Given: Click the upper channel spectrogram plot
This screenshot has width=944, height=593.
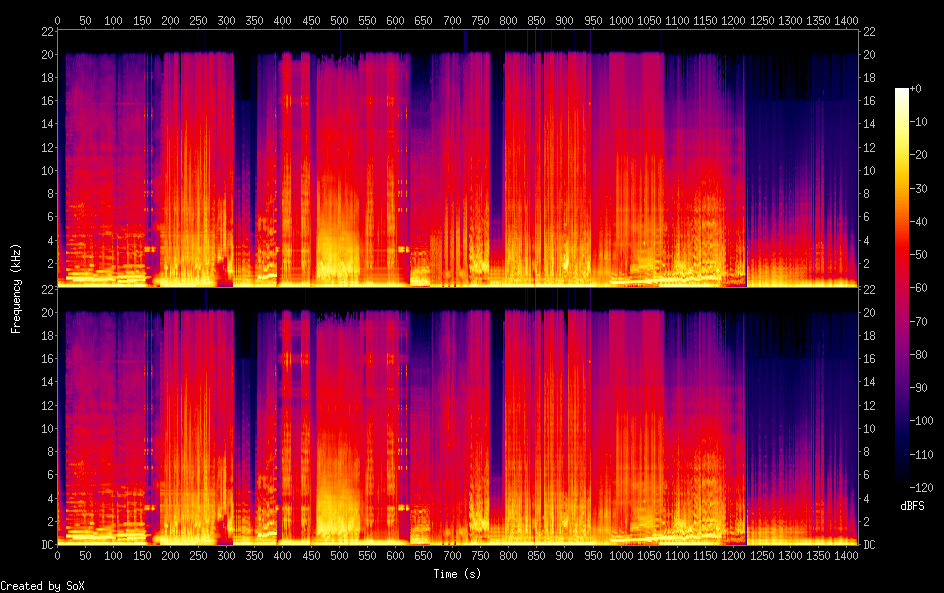Looking at the screenshot, I should pyautogui.click(x=458, y=158).
